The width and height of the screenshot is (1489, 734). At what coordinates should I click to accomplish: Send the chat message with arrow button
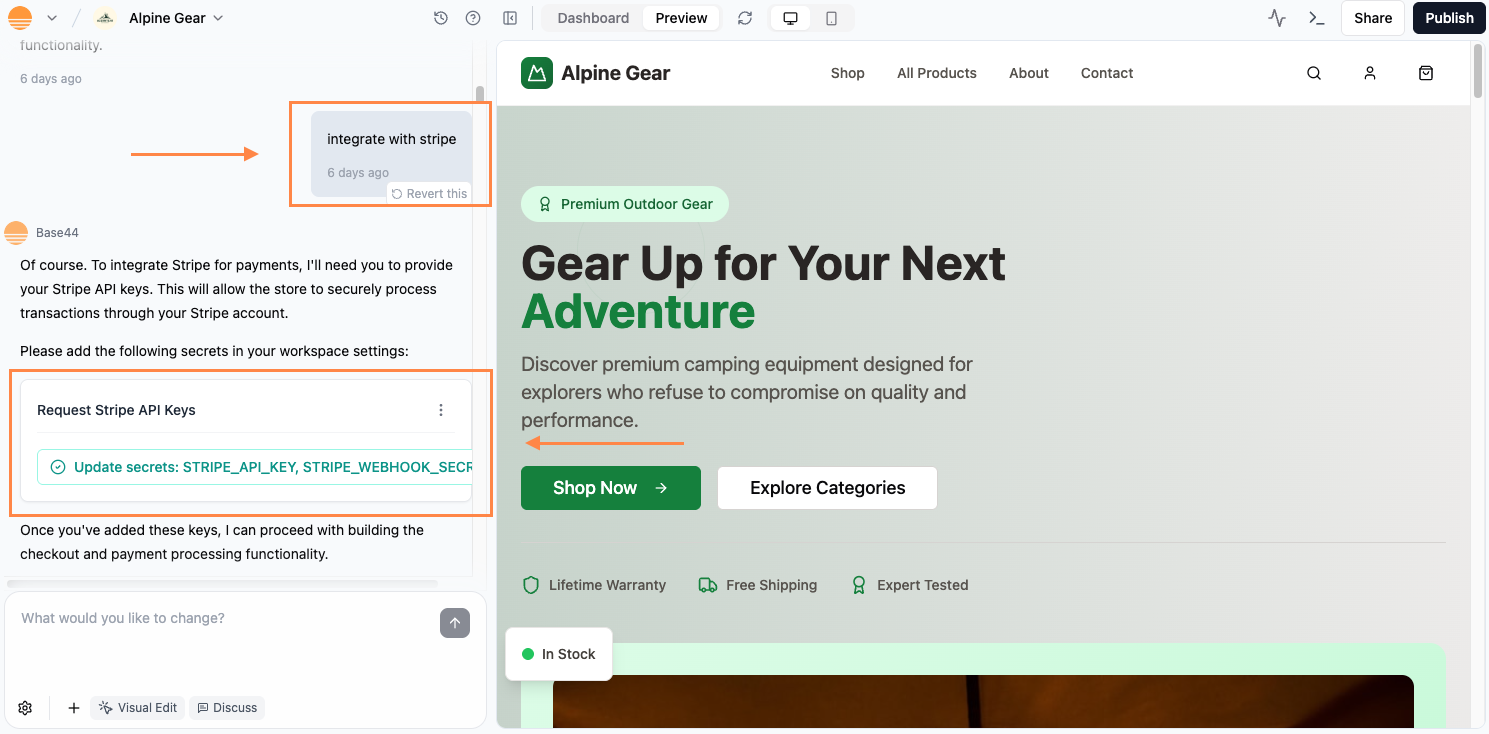tap(454, 623)
